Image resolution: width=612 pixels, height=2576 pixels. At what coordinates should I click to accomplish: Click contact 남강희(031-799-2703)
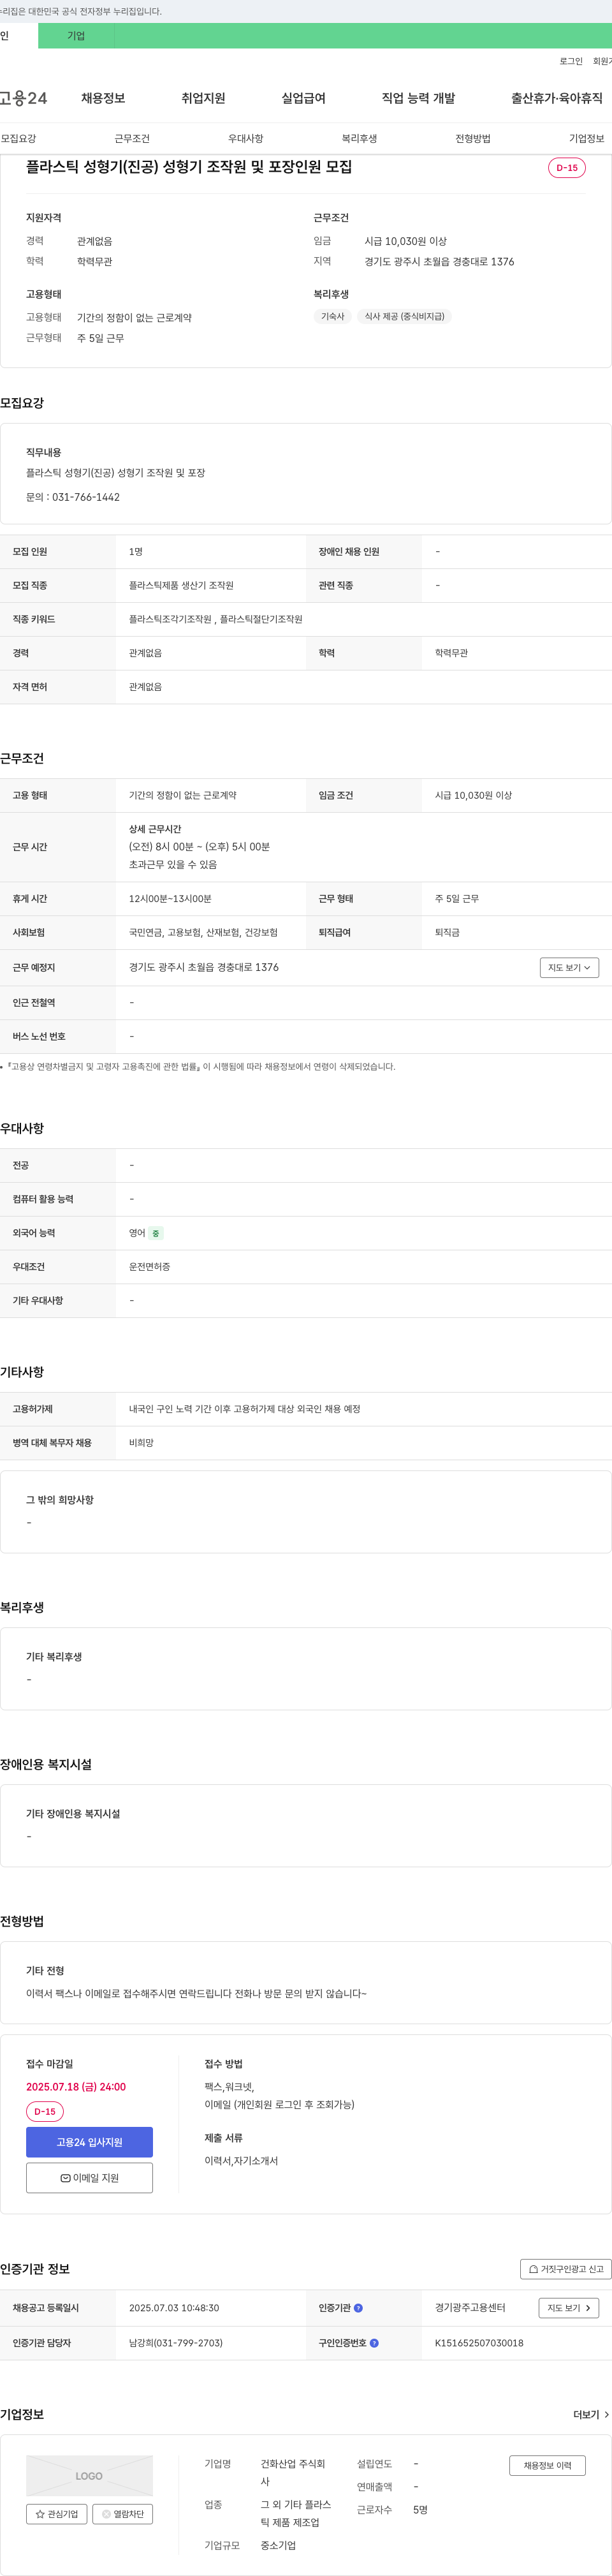[x=176, y=2343]
